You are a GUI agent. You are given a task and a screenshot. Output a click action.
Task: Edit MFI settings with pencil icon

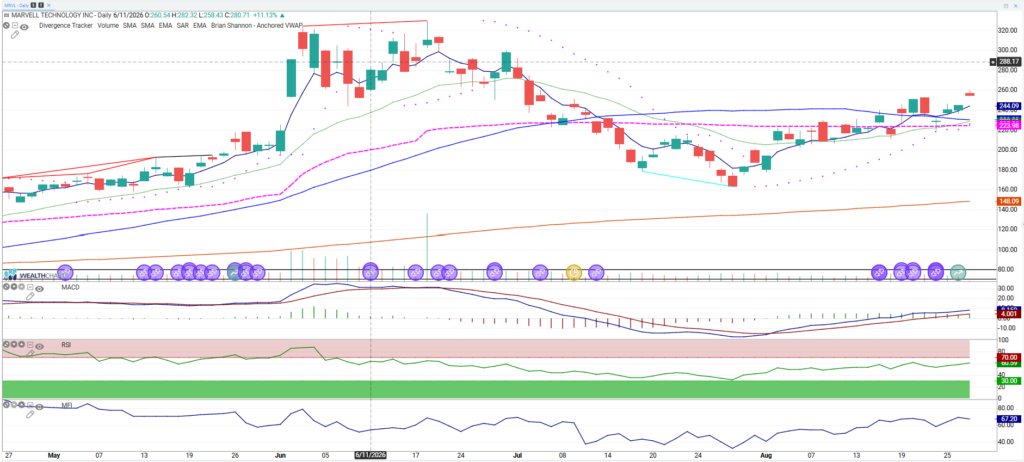point(30,414)
